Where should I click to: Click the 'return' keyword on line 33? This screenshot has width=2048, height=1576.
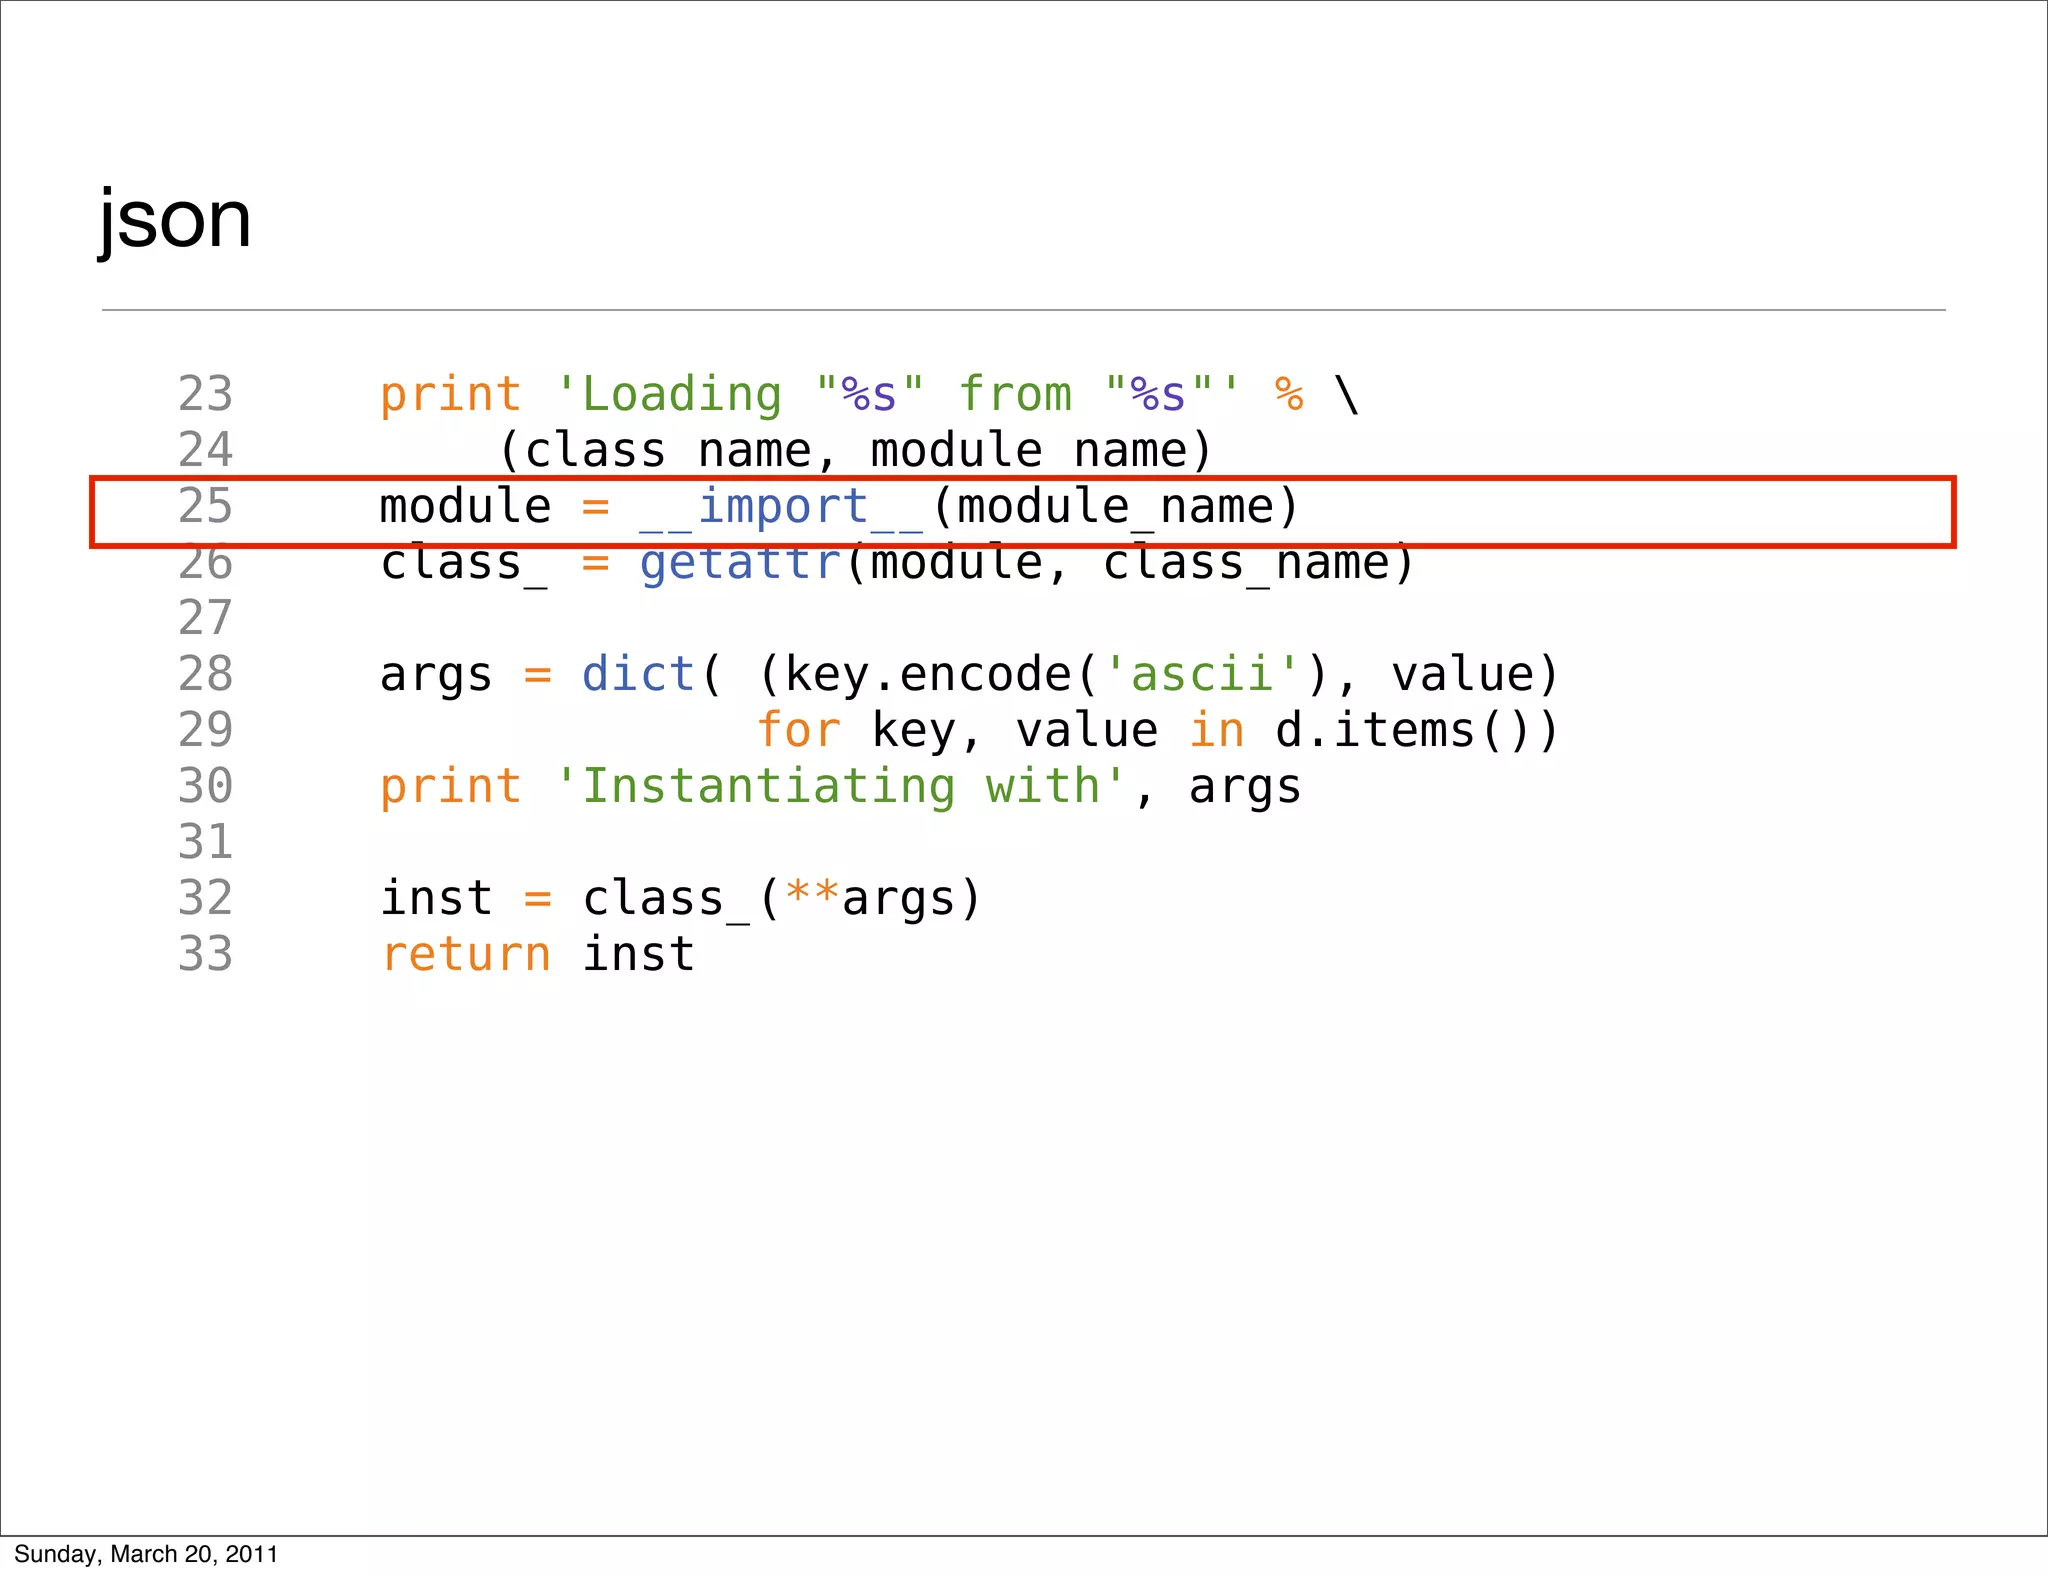[x=466, y=956]
